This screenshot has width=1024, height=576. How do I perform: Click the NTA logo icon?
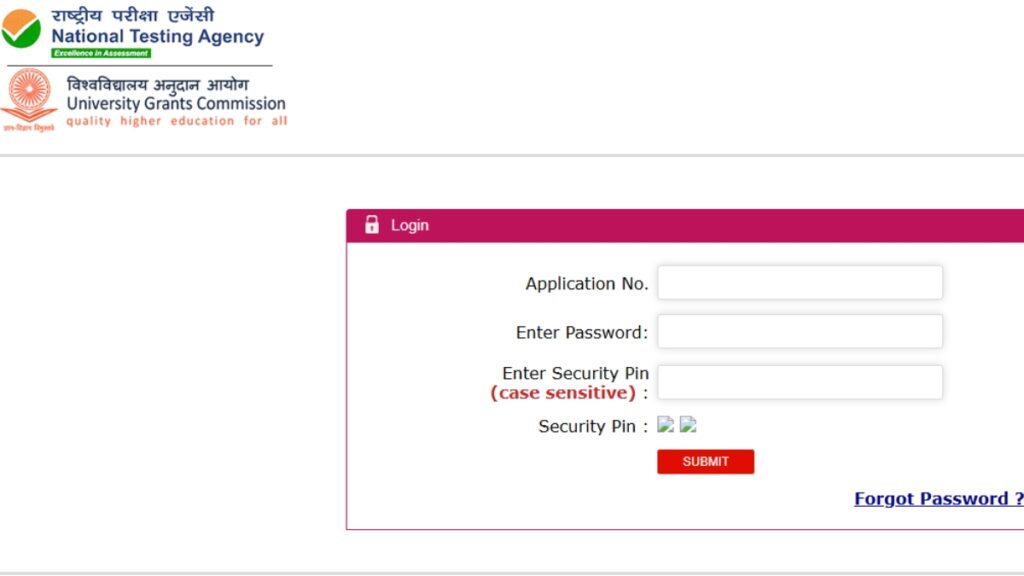tap(20, 29)
